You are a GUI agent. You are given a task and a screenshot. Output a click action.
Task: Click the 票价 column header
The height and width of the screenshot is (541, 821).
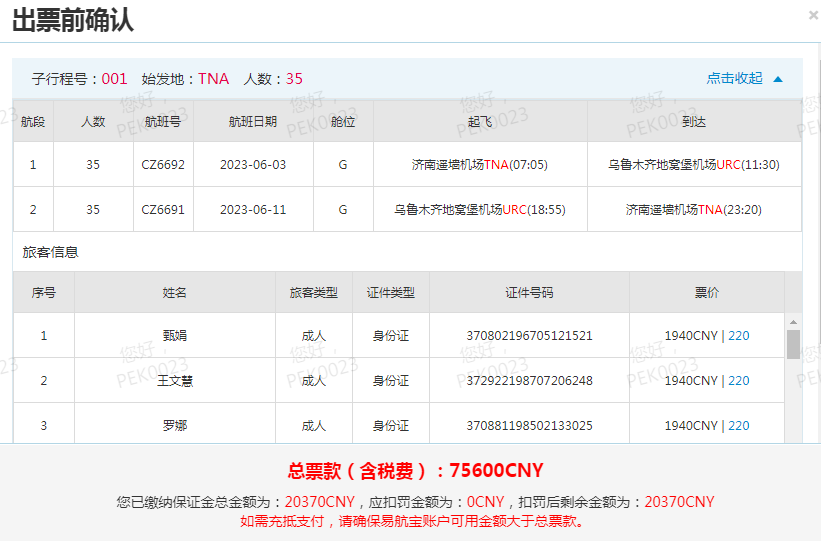pyautogui.click(x=706, y=293)
